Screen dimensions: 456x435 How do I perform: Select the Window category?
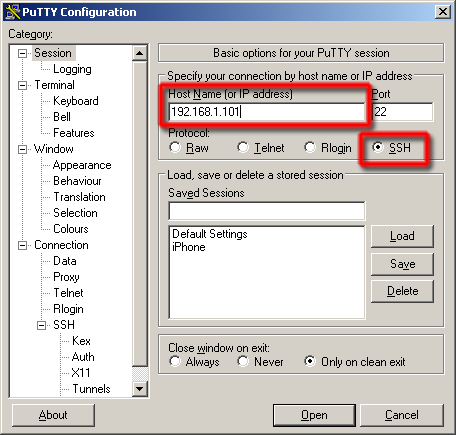point(54,149)
